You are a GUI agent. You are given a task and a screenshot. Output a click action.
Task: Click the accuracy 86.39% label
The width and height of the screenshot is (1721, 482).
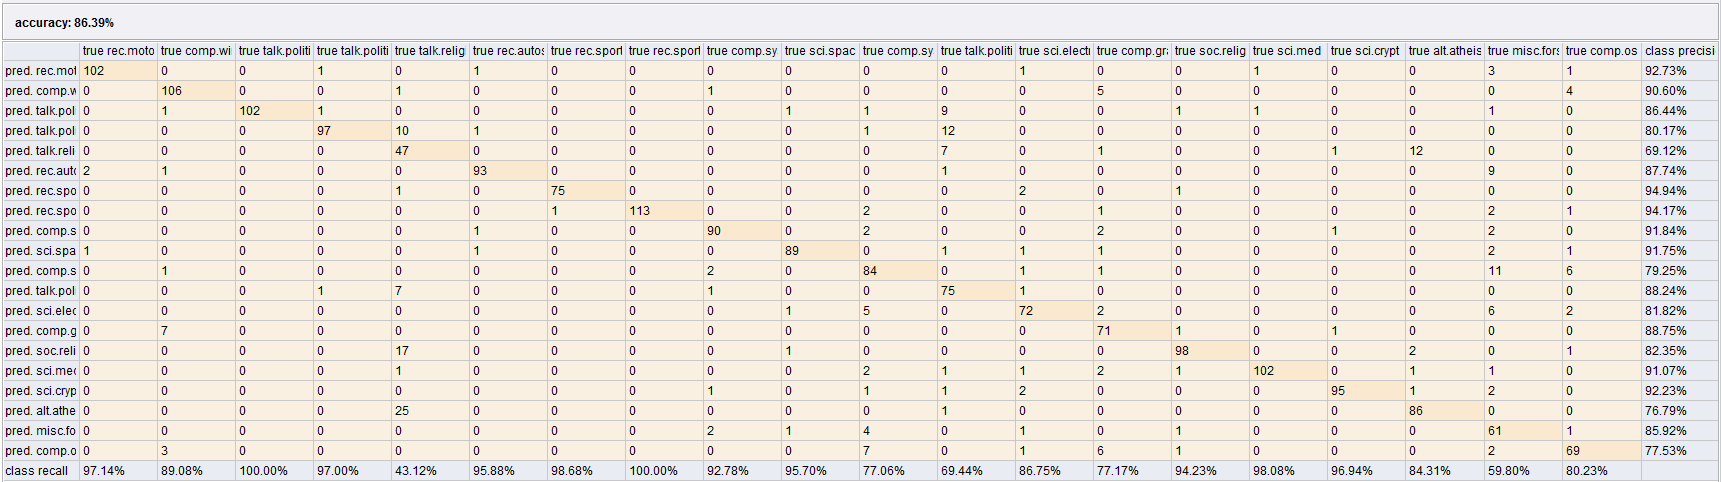pyautogui.click(x=64, y=22)
